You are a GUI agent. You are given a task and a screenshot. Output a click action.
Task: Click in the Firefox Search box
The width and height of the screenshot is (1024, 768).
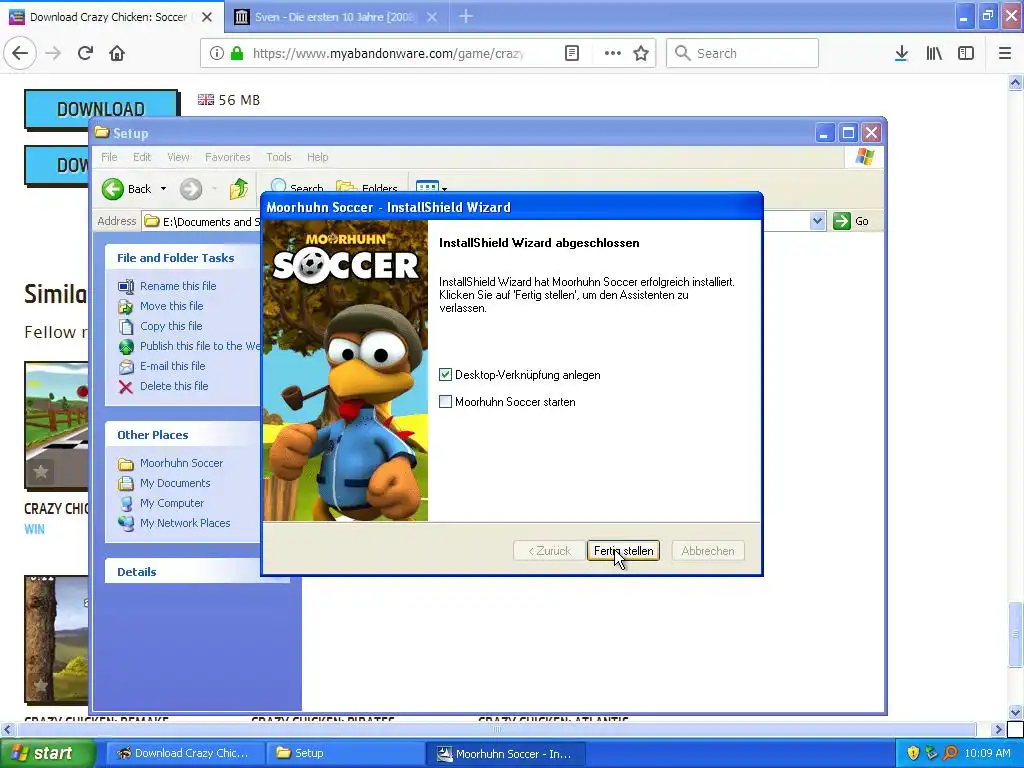(x=742, y=53)
